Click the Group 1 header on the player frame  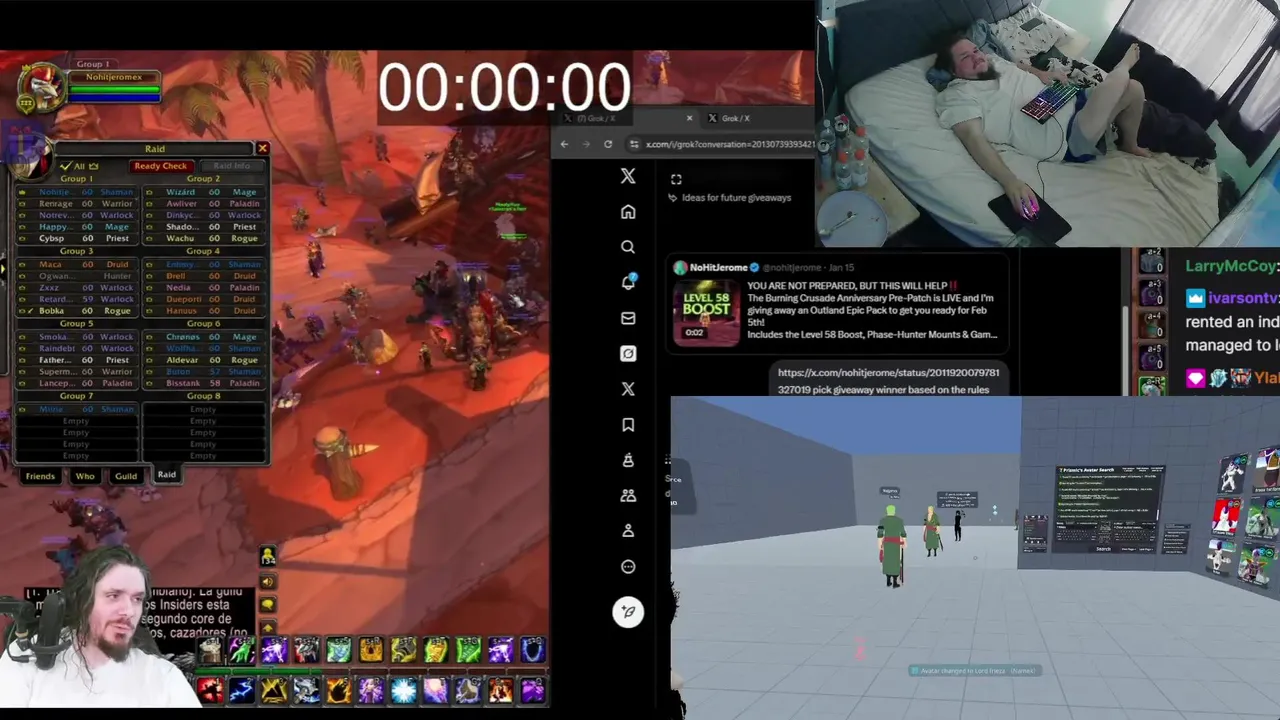[x=93, y=64]
